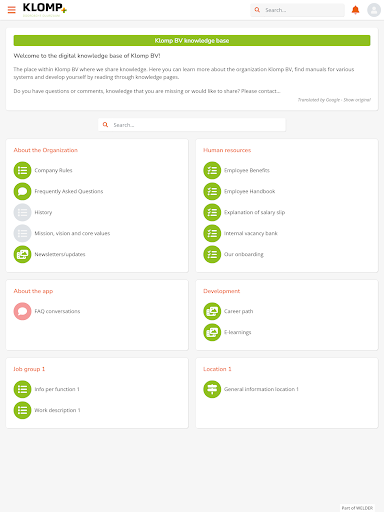Click the FAQ conversations pink chat icon
The width and height of the screenshot is (384, 512).
click(x=22, y=311)
